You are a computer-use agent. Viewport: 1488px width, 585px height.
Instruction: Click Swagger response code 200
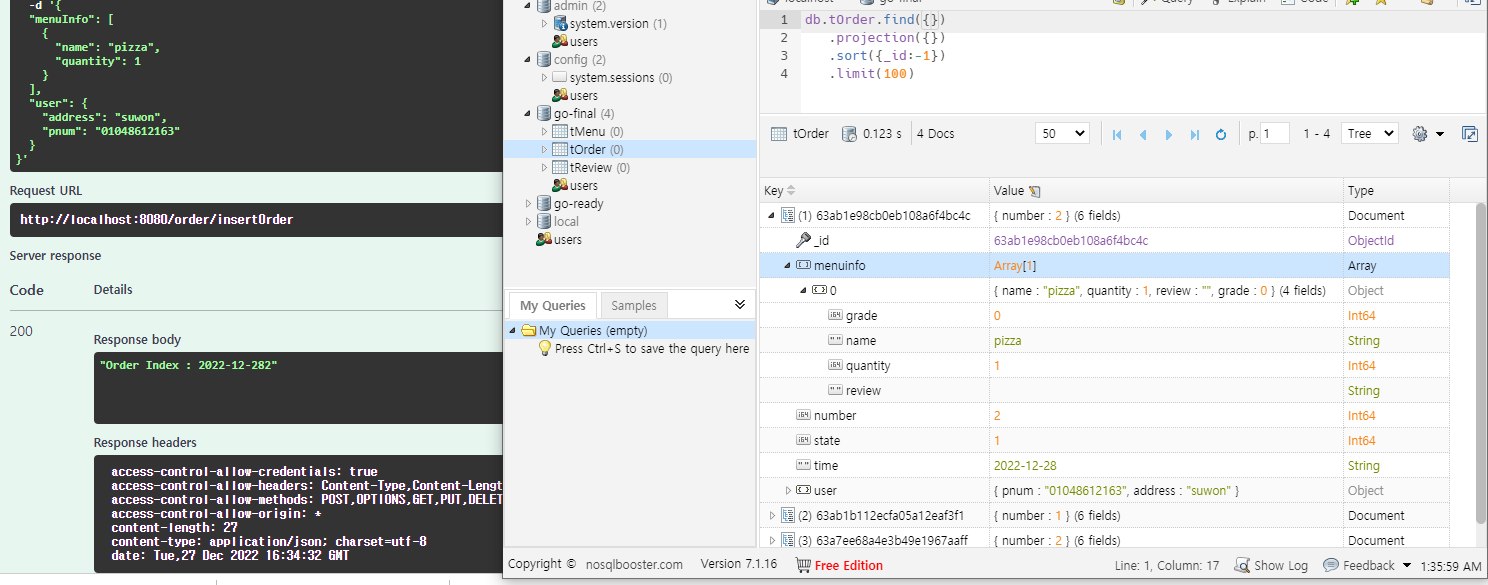(x=21, y=331)
